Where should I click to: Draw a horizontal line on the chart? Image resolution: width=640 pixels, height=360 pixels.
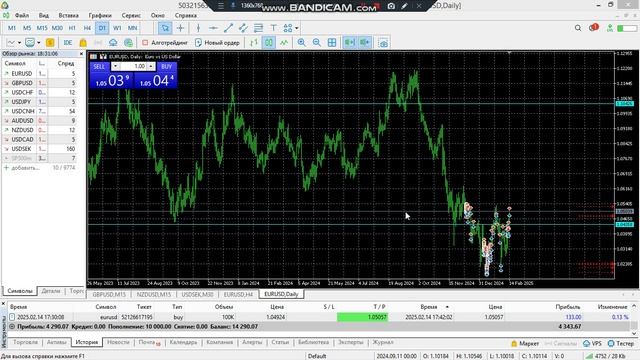pyautogui.click(x=213, y=28)
